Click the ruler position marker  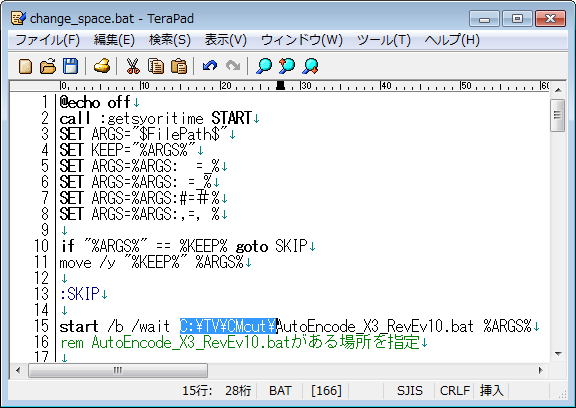pyautogui.click(x=280, y=86)
